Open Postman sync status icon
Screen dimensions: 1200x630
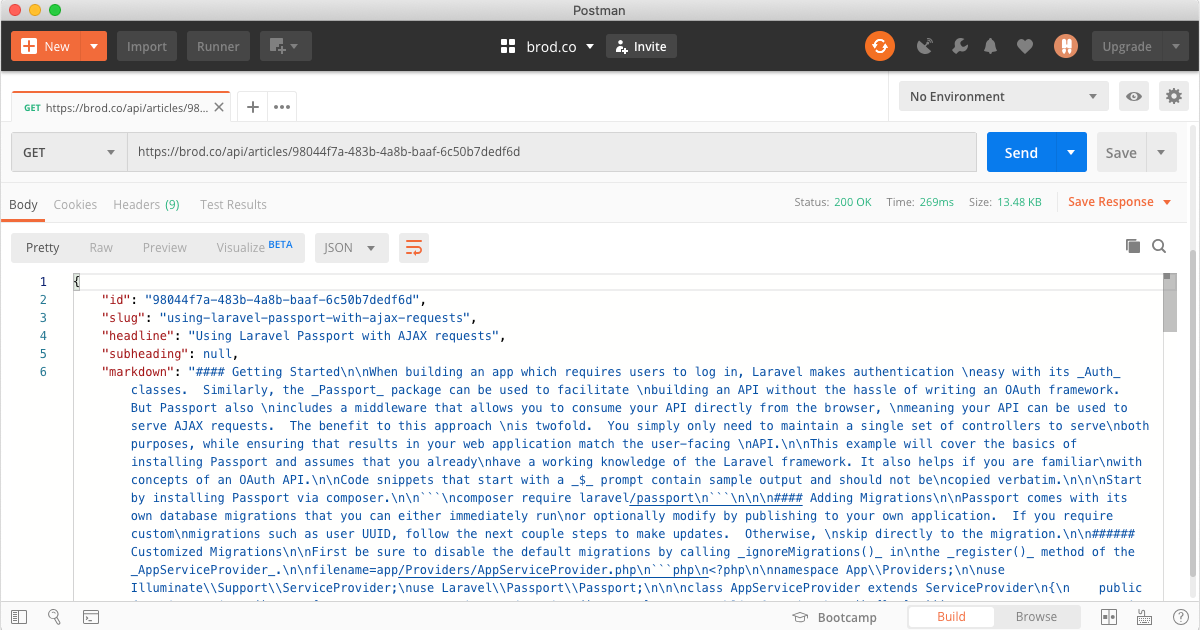pos(880,46)
